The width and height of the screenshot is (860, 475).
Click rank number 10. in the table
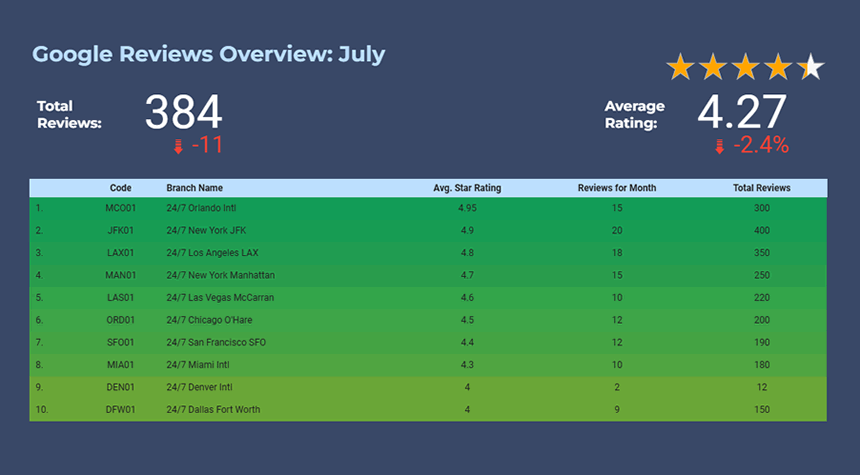[x=42, y=410]
